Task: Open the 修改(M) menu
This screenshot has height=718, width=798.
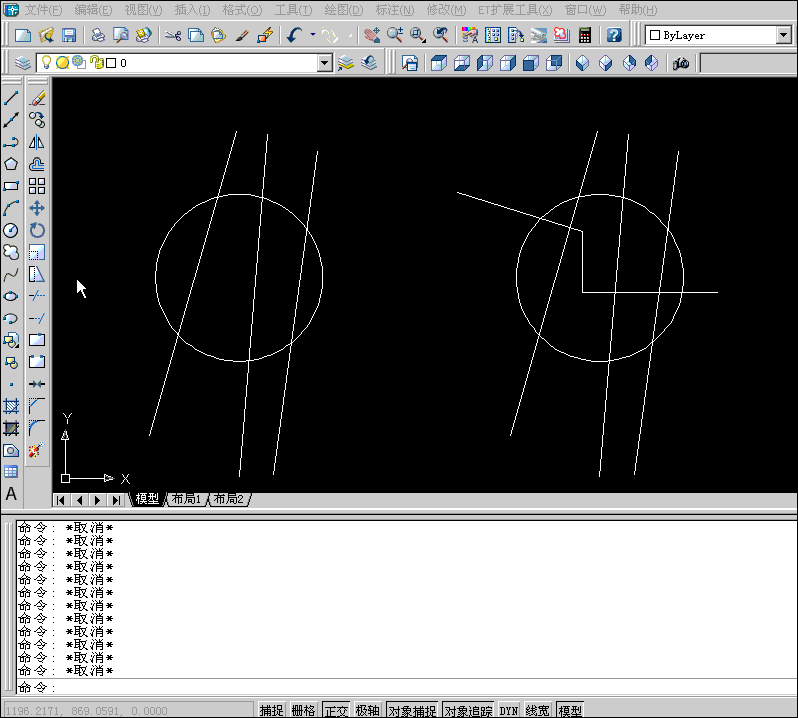Action: coord(446,10)
